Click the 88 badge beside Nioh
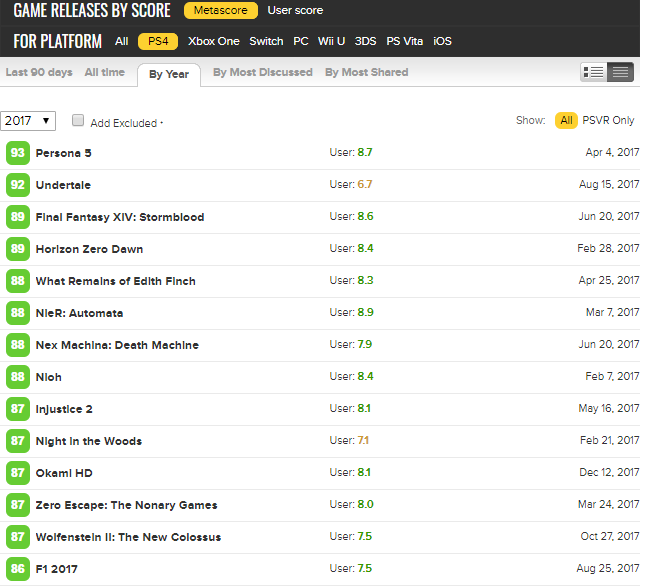The image size is (645, 588). (x=18, y=377)
